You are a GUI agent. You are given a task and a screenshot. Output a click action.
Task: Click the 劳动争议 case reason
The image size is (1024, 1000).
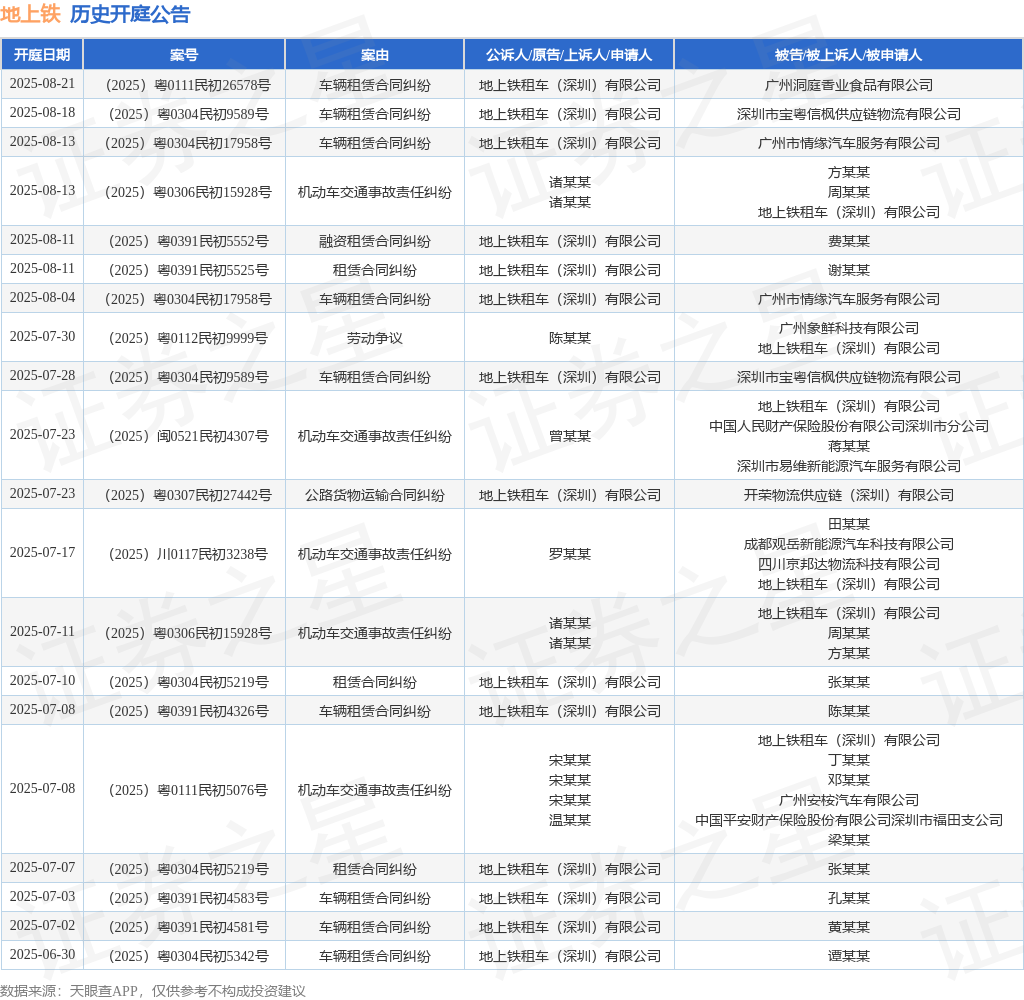pyautogui.click(x=374, y=338)
